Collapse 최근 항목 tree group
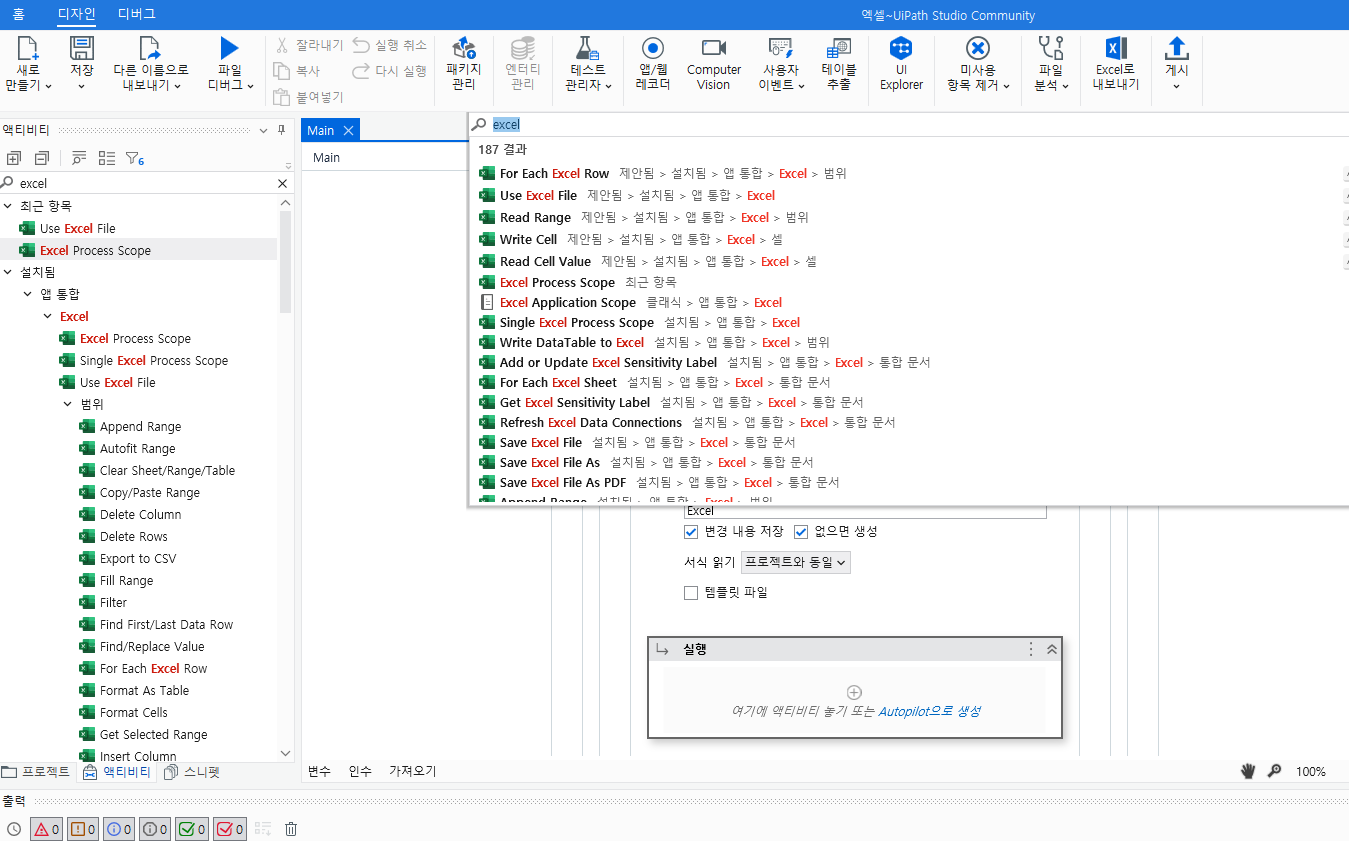 [x=8, y=206]
